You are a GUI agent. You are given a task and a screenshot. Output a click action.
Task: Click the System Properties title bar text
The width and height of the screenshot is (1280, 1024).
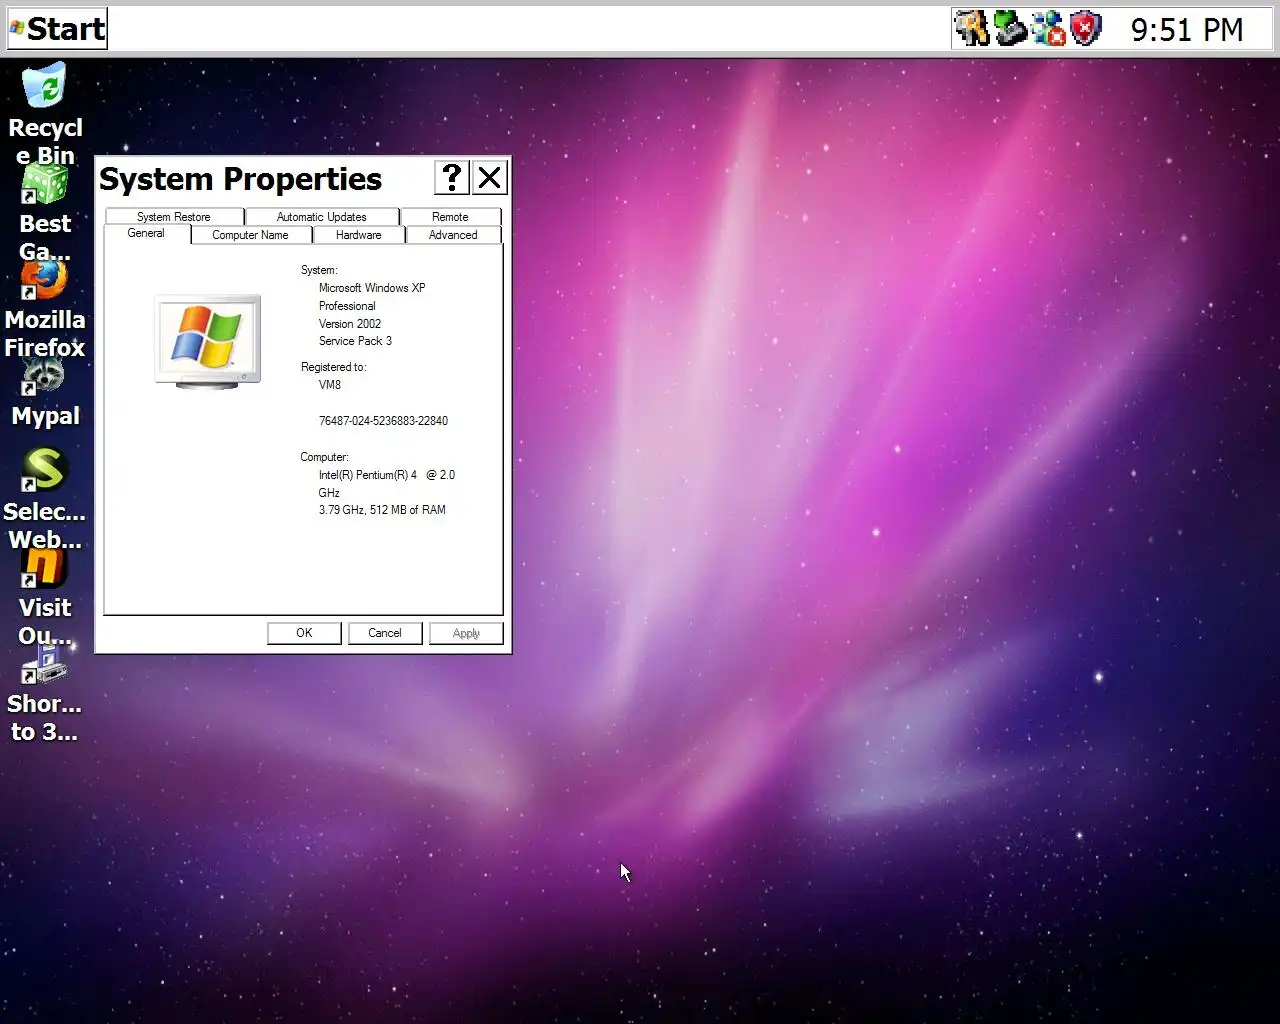click(x=240, y=179)
